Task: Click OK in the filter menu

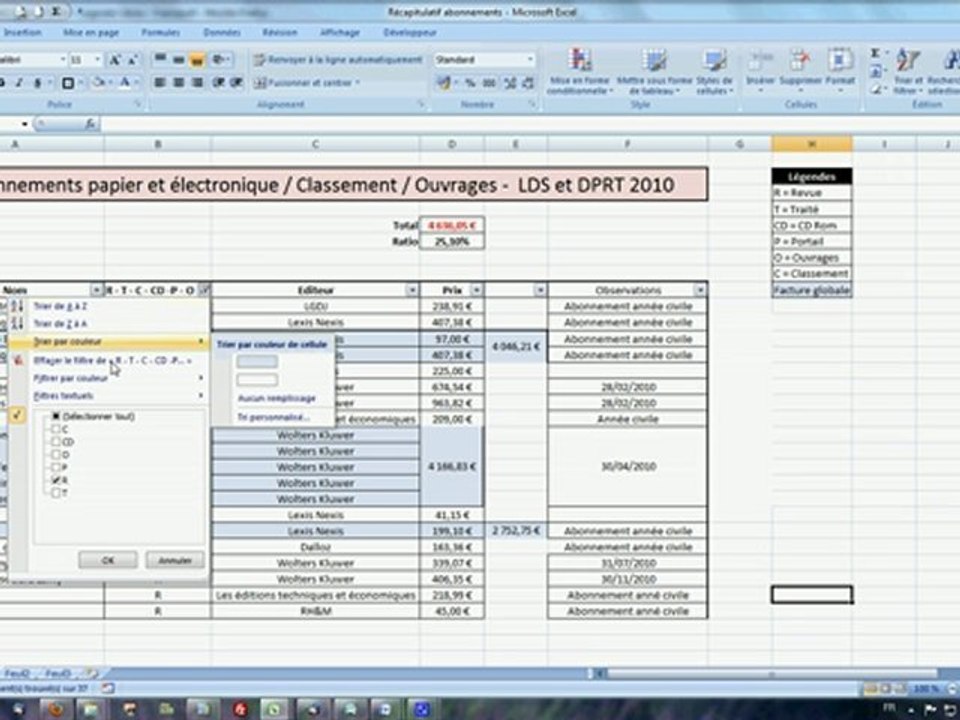Action: point(108,560)
